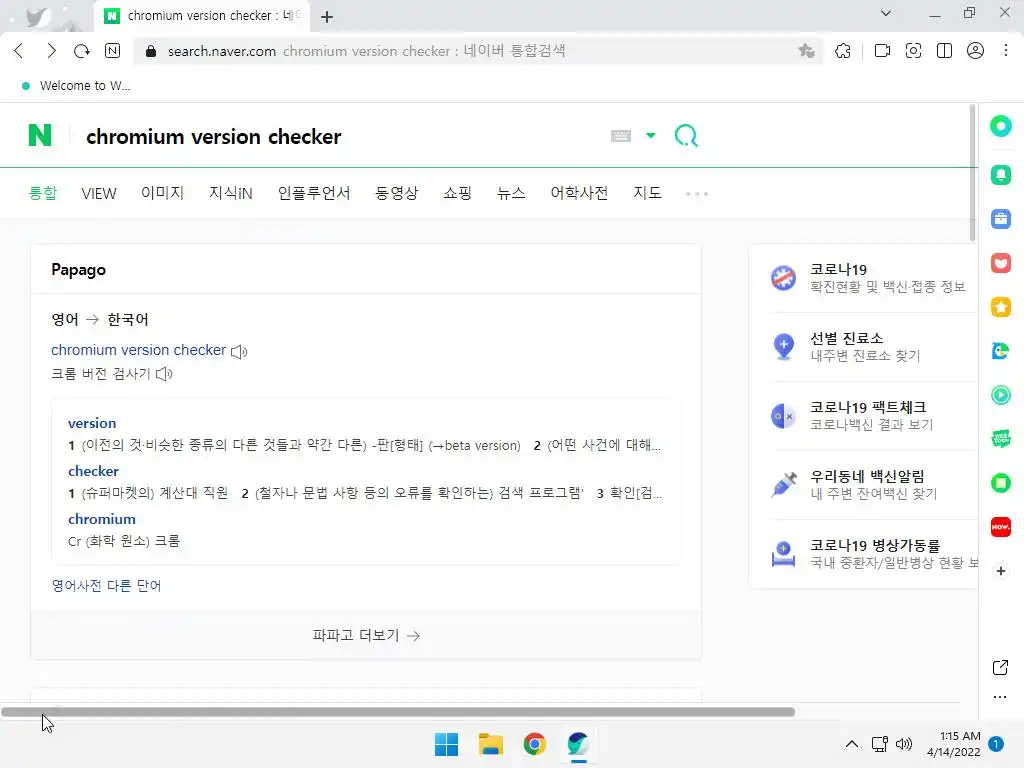Click the horizontal page scrollbar

tap(398, 712)
